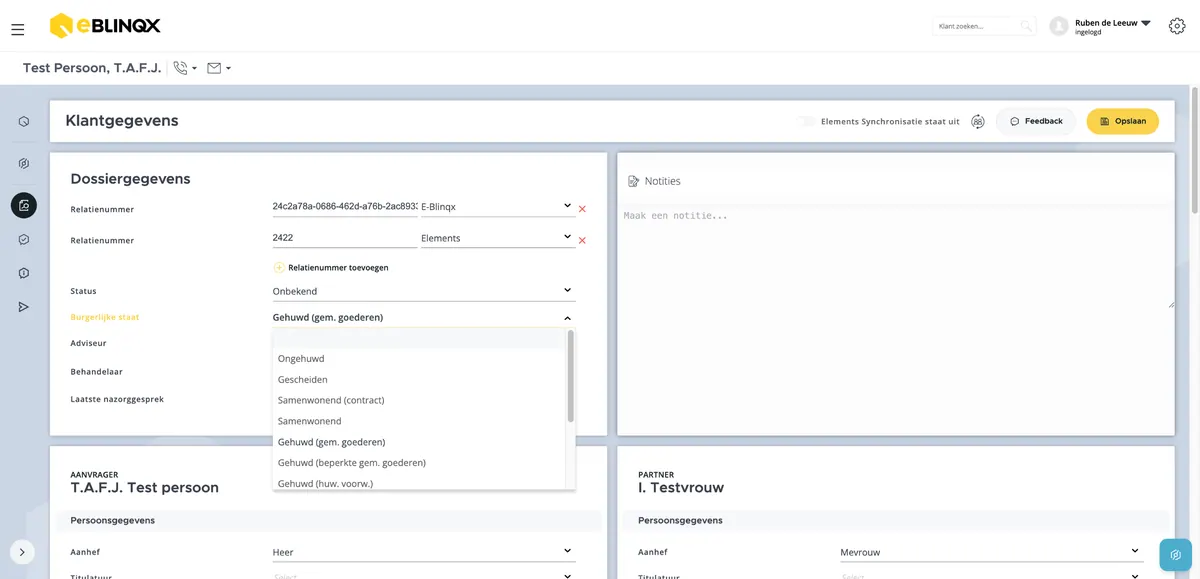Image resolution: width=1200 pixels, height=579 pixels.
Task: Select Ongehuwd from the list
Action: (x=419, y=359)
